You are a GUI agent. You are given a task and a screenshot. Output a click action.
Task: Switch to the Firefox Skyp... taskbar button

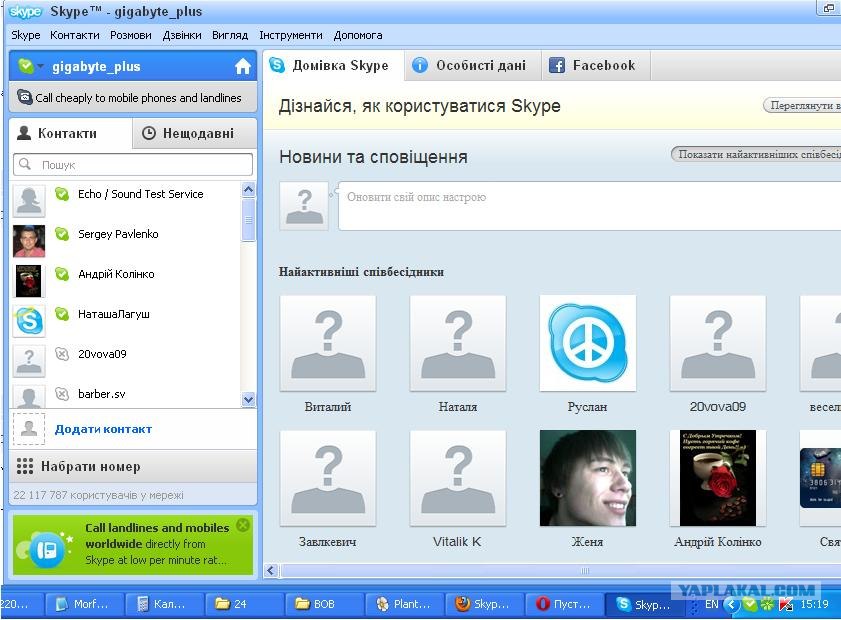click(x=484, y=604)
